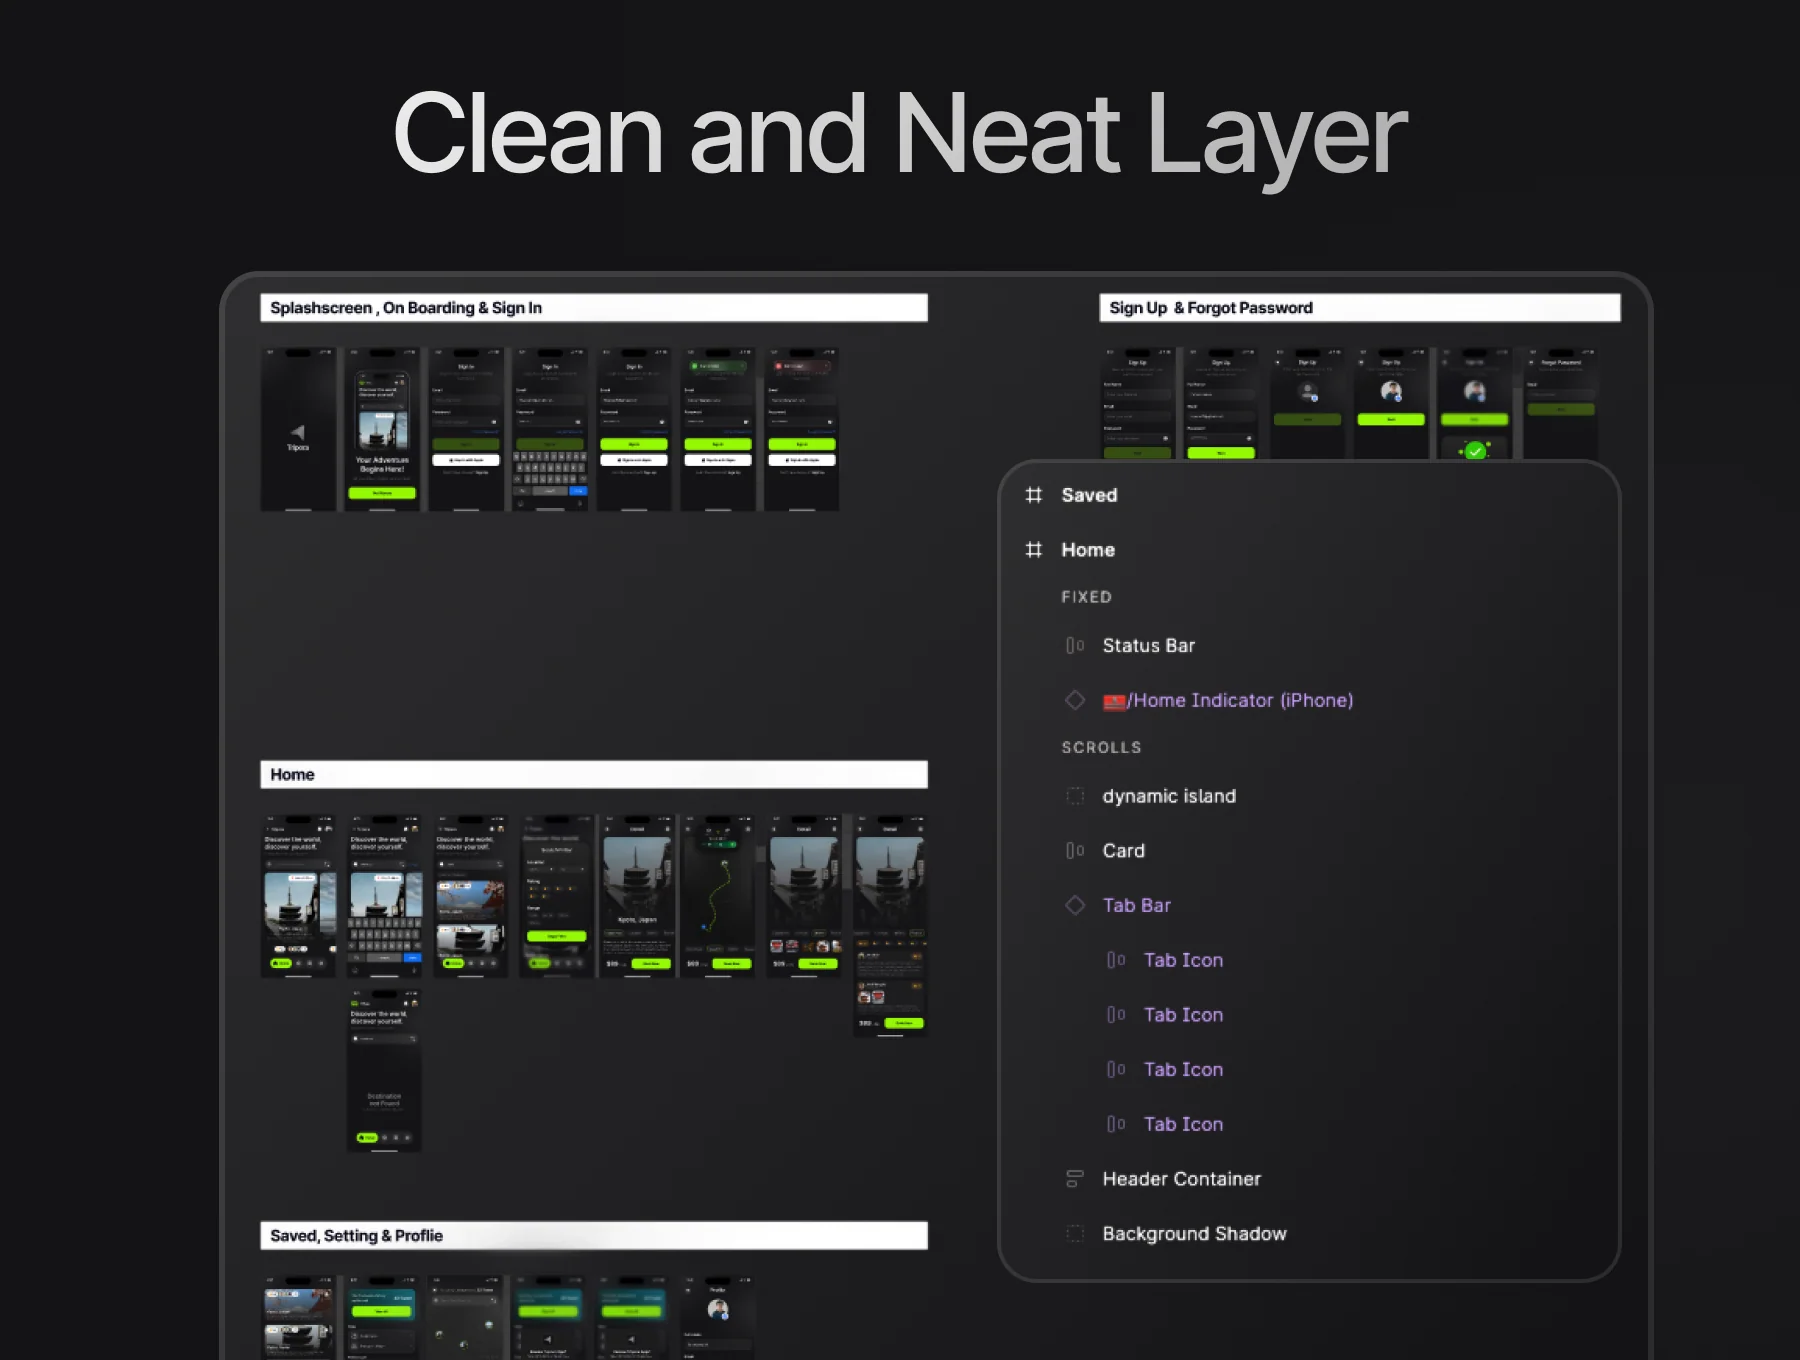Open the Sign In thumbnail with the red toast
1800x1360 pixels.
pos(802,429)
